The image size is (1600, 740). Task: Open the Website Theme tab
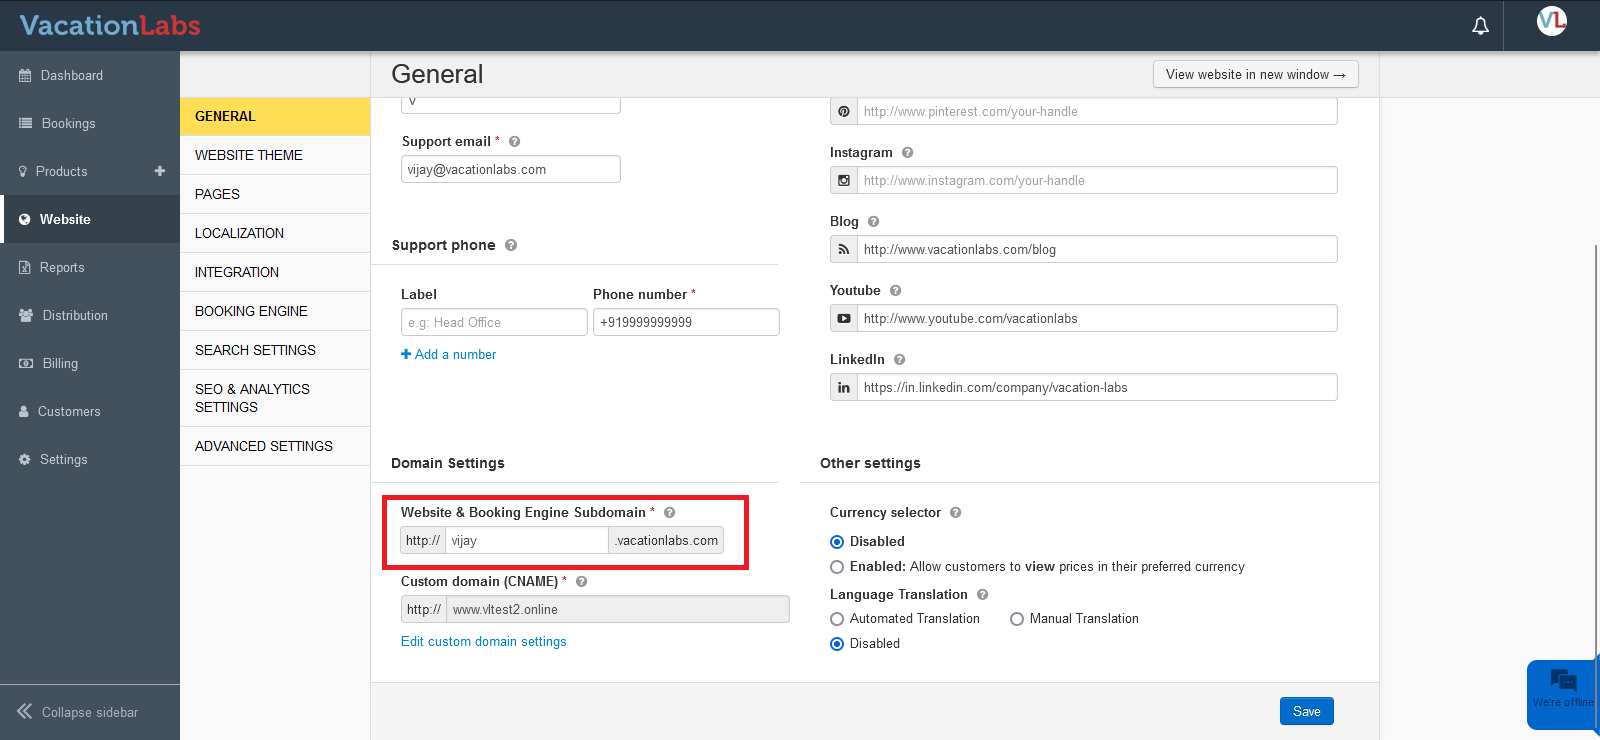[249, 155]
